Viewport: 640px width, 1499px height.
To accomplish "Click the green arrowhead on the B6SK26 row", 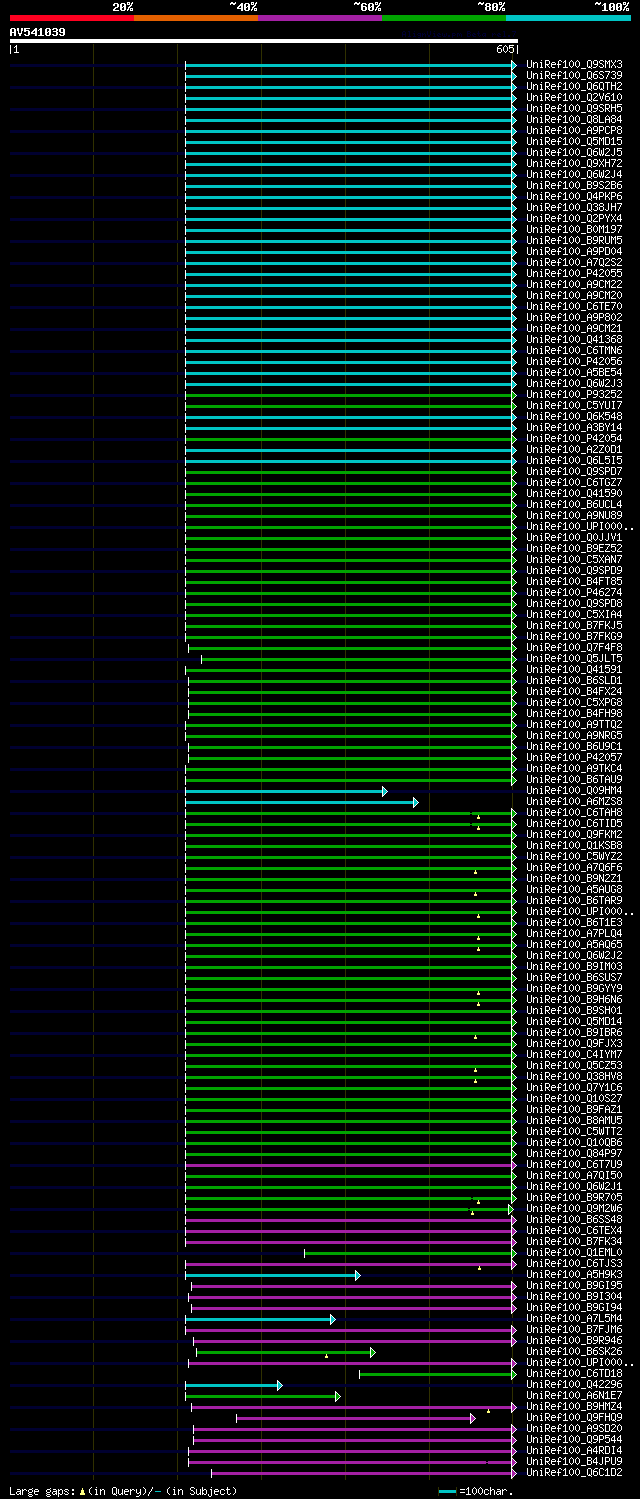I will point(372,1352).
